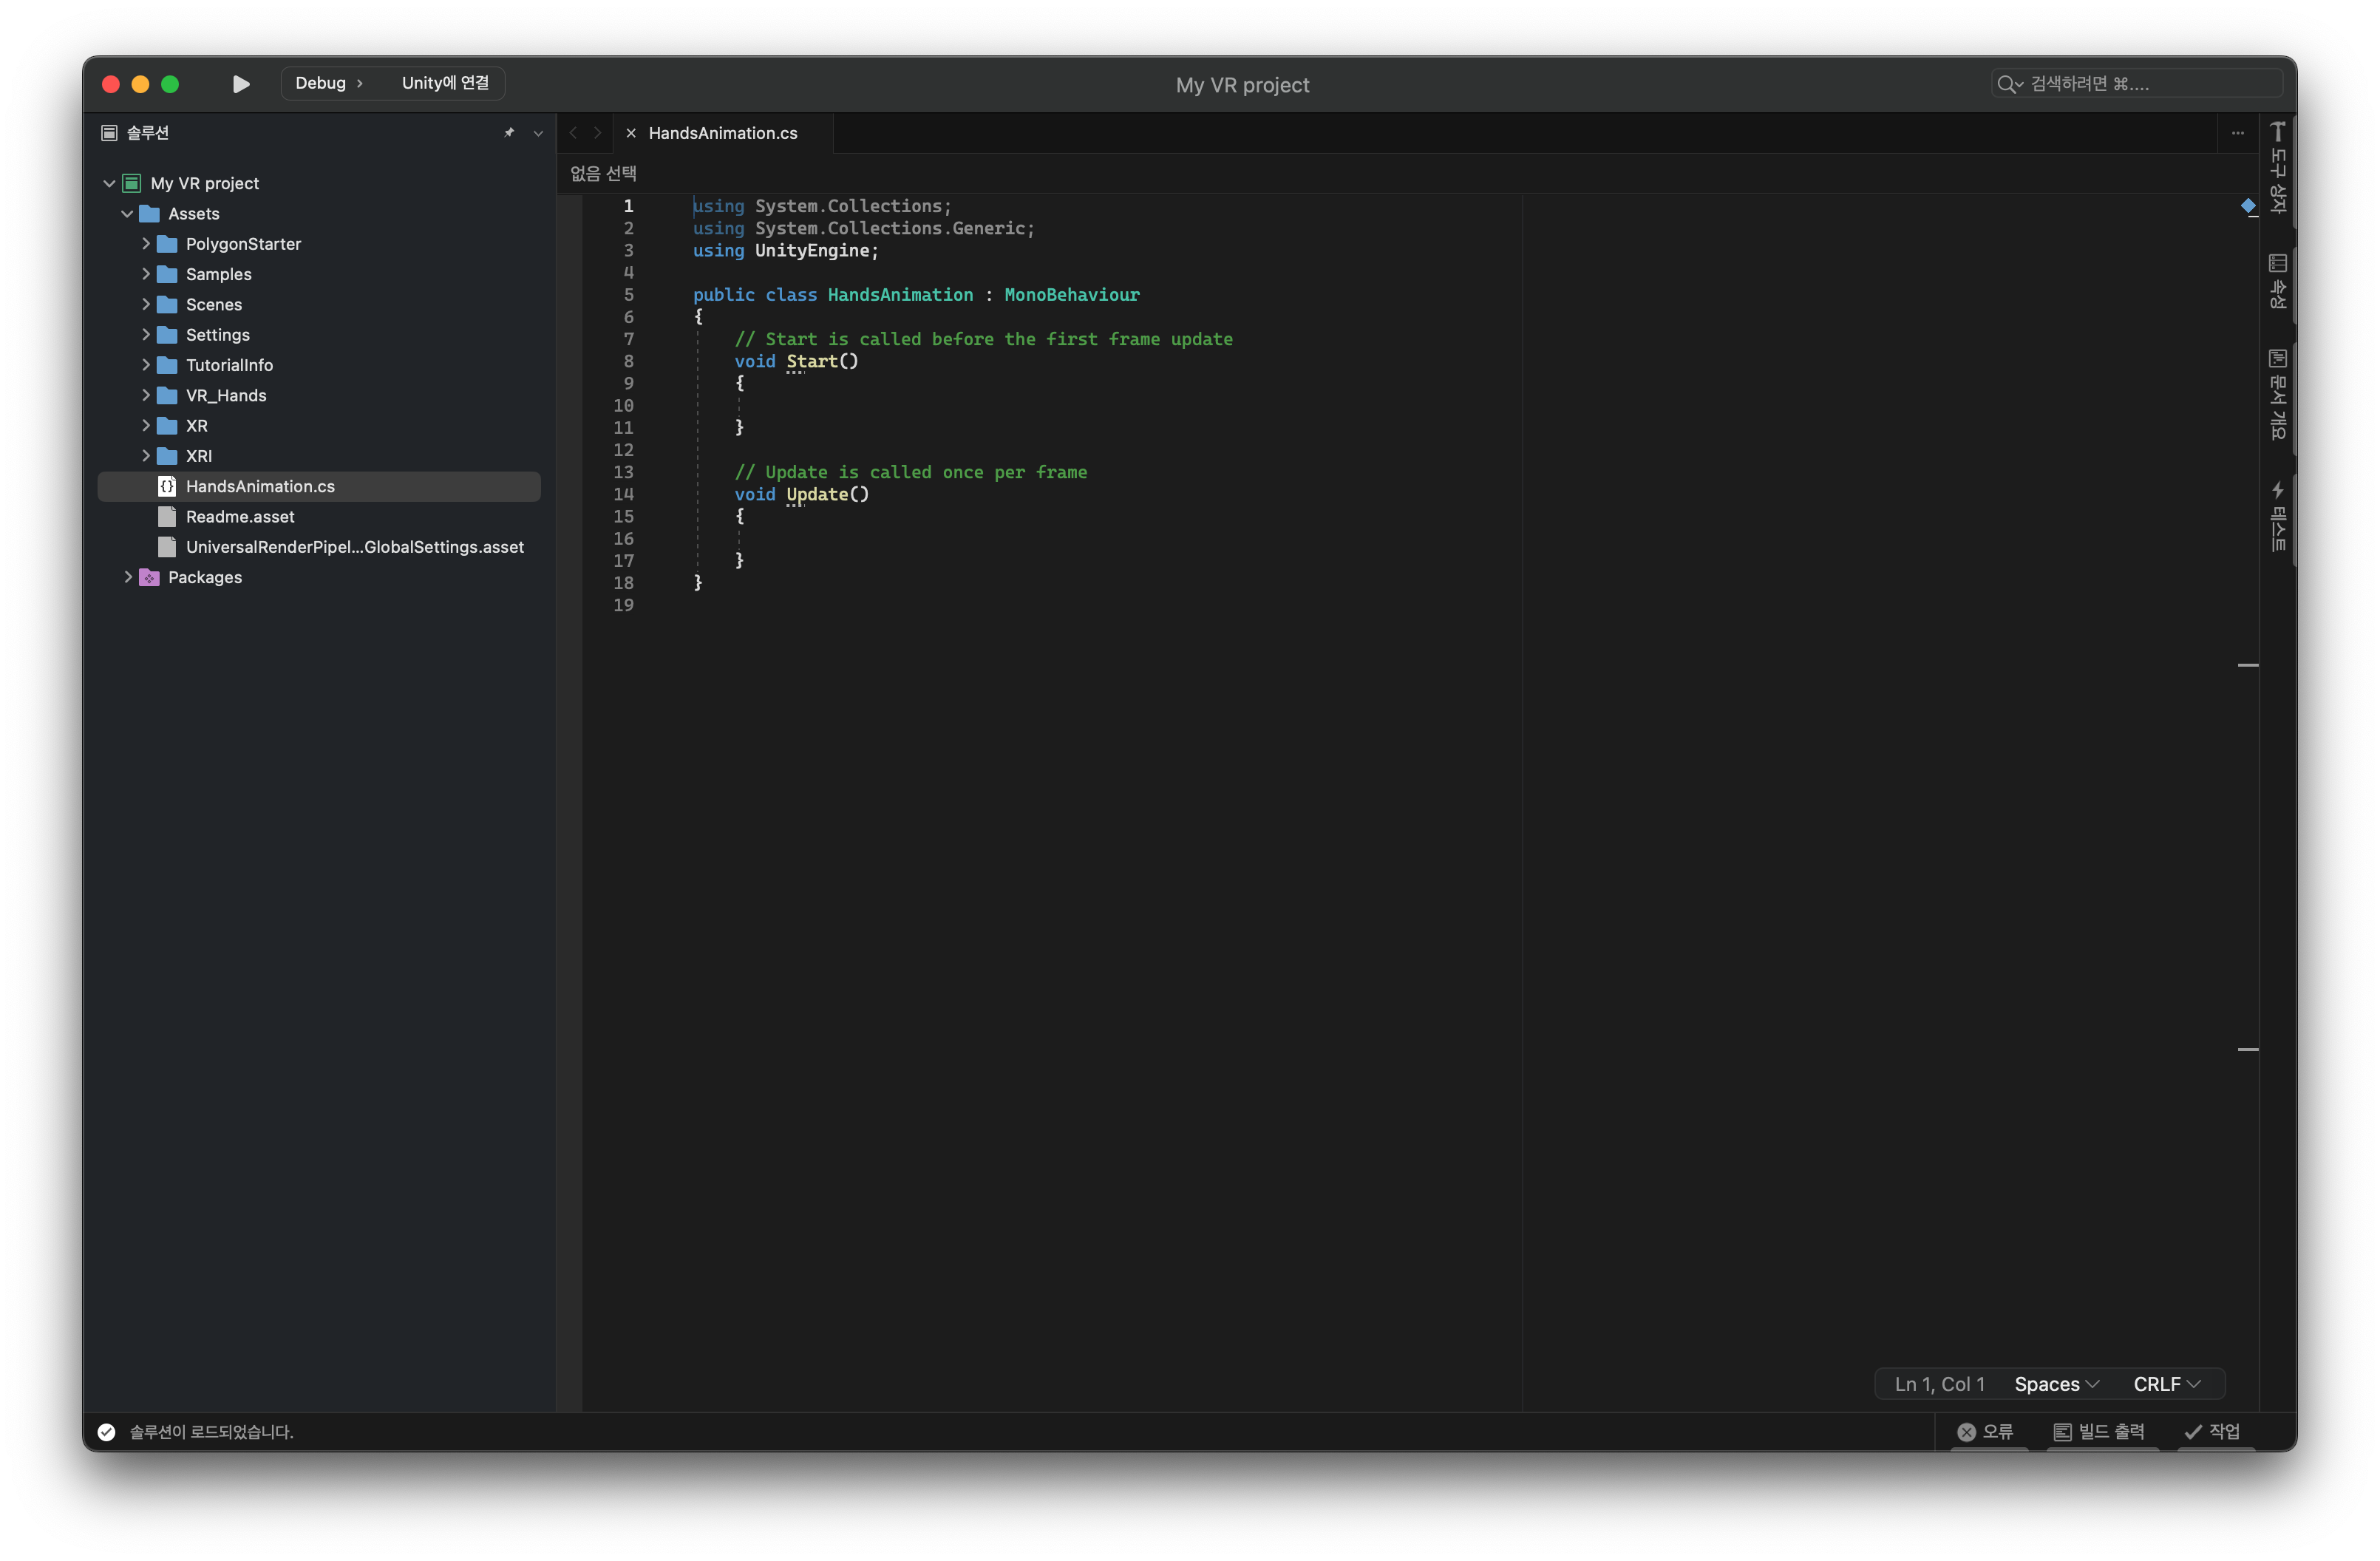2380x1561 pixels.
Task: Open the Spaces indentation dropdown
Action: pyautogui.click(x=2056, y=1384)
